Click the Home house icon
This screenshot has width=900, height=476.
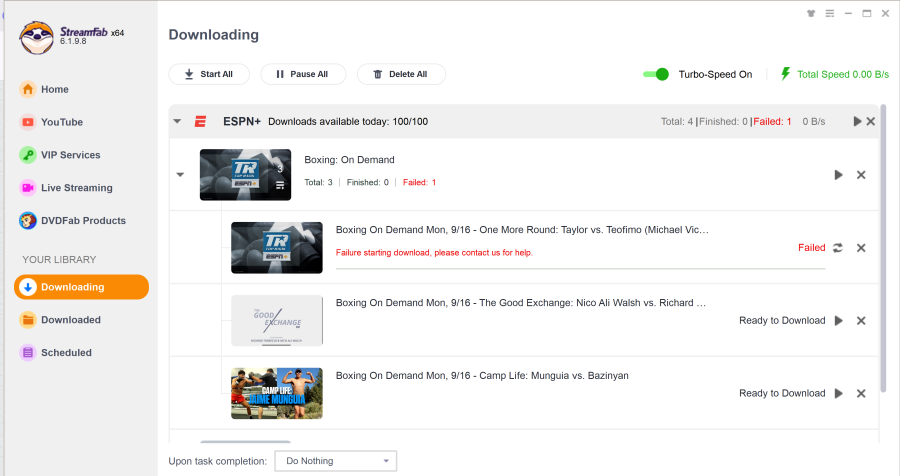tap(28, 89)
